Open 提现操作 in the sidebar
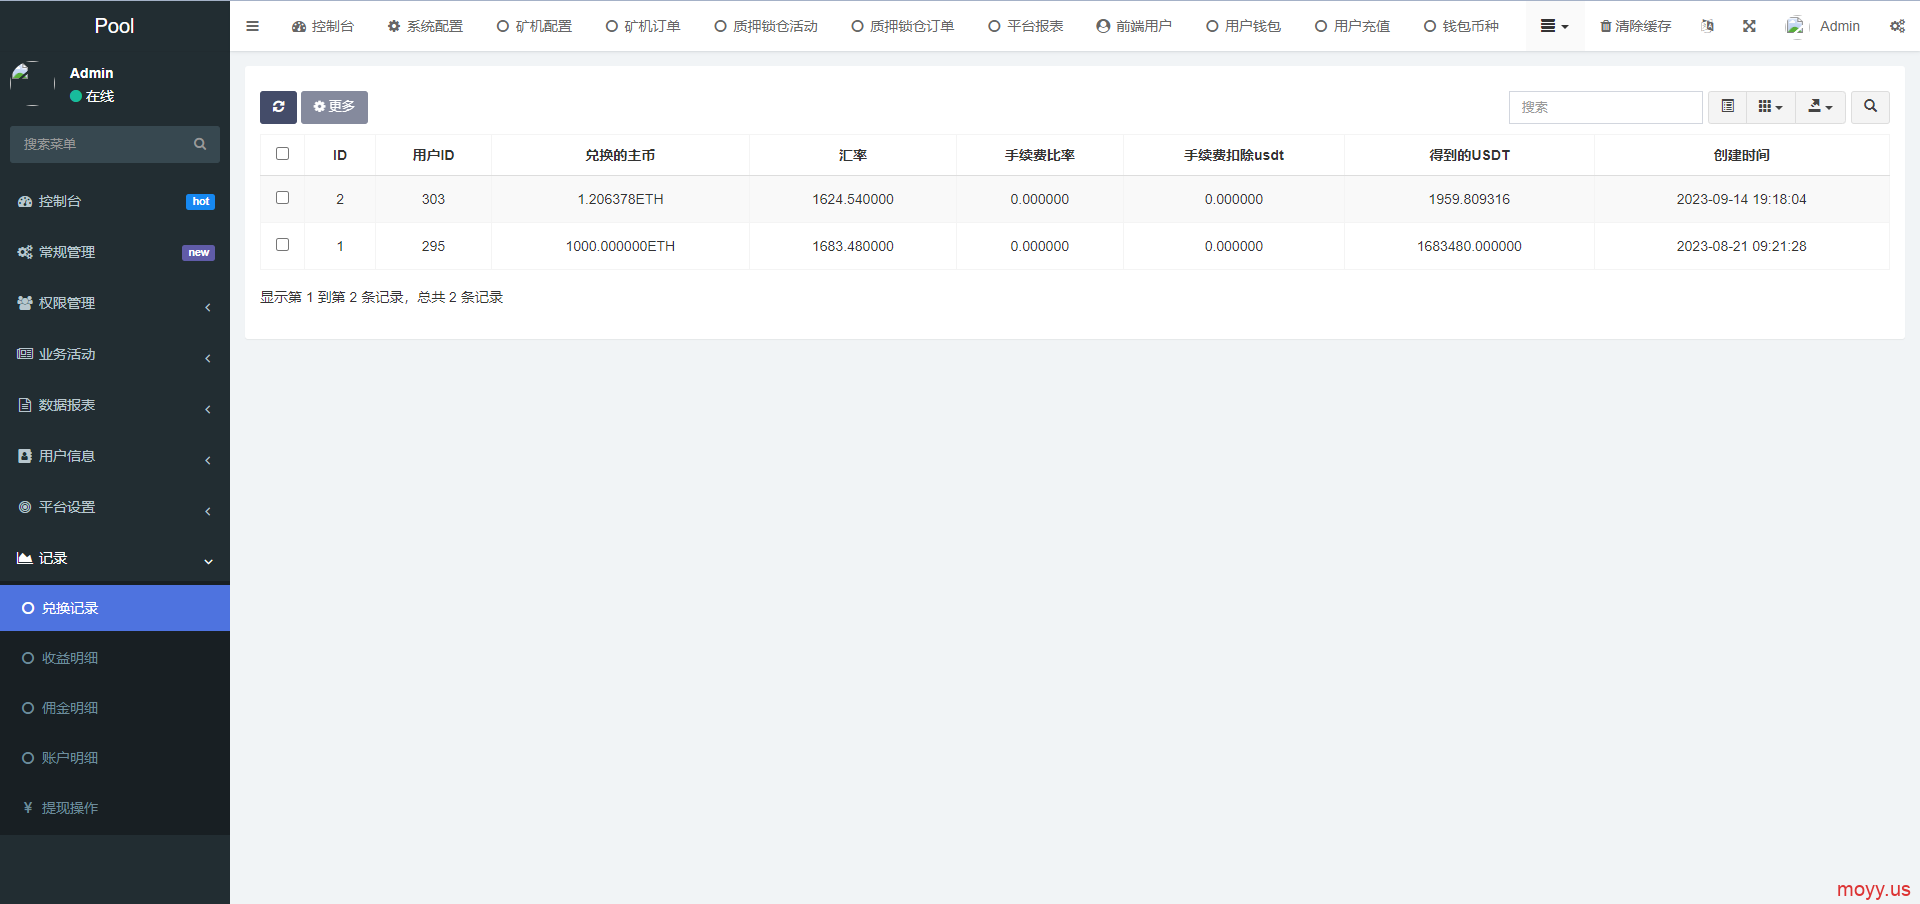This screenshot has width=1920, height=904. [x=115, y=808]
